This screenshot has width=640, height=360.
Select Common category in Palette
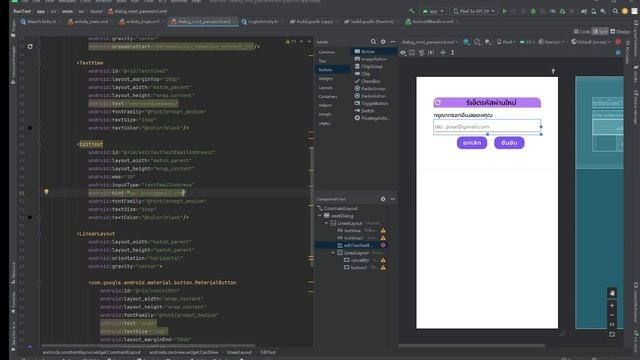click(326, 52)
